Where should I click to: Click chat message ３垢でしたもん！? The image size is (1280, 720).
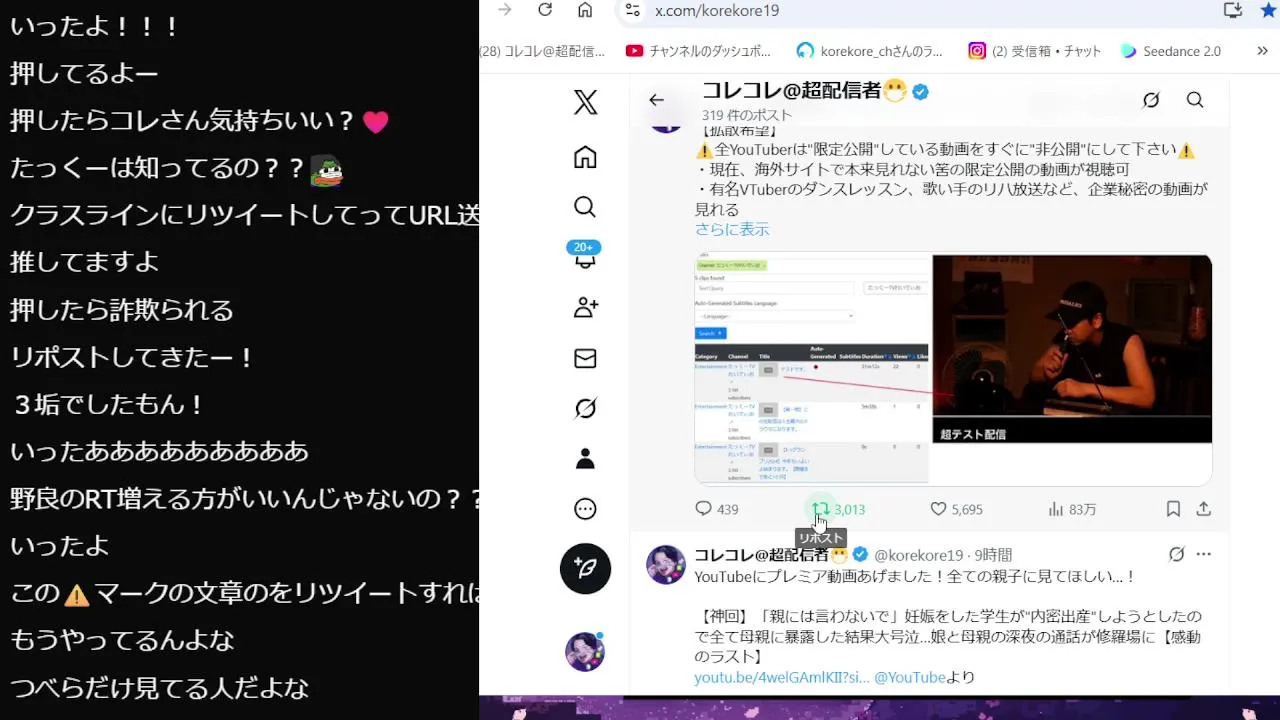(x=109, y=404)
